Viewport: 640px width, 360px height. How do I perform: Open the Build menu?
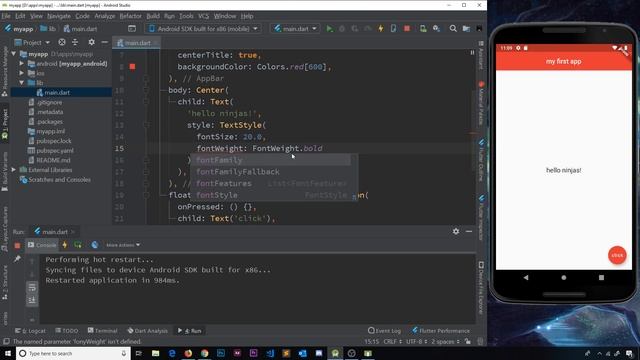coord(153,16)
